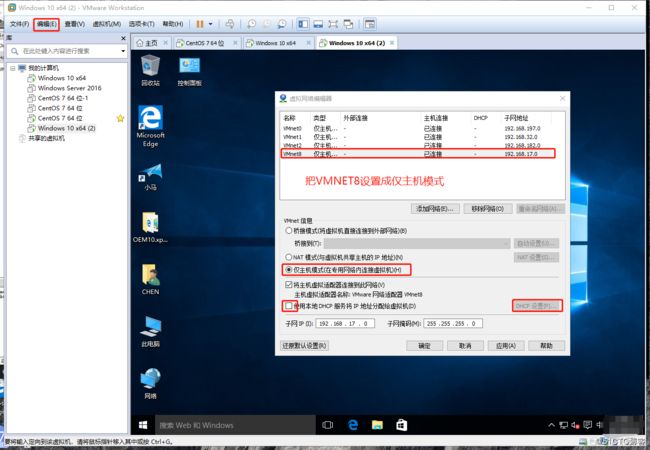The height and width of the screenshot is (450, 650).
Task: Select the VMnet8 row in the network list
Action: 417,154
